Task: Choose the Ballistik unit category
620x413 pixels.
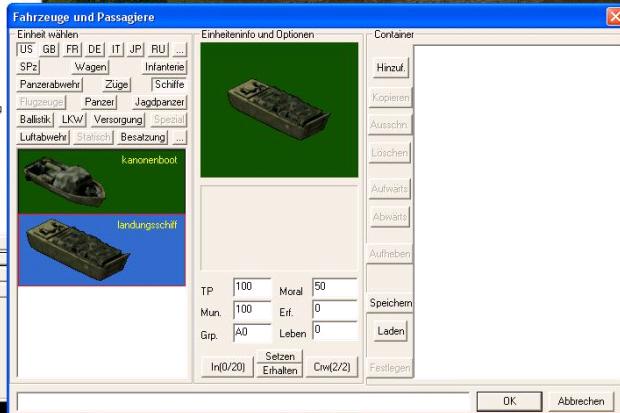Action: tap(35, 119)
